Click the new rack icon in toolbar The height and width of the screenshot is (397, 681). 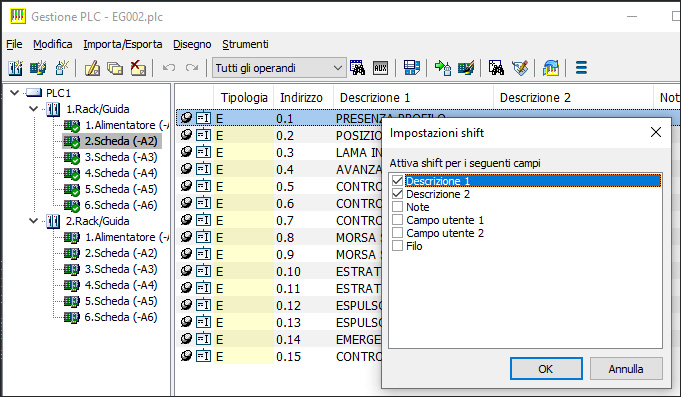15,68
